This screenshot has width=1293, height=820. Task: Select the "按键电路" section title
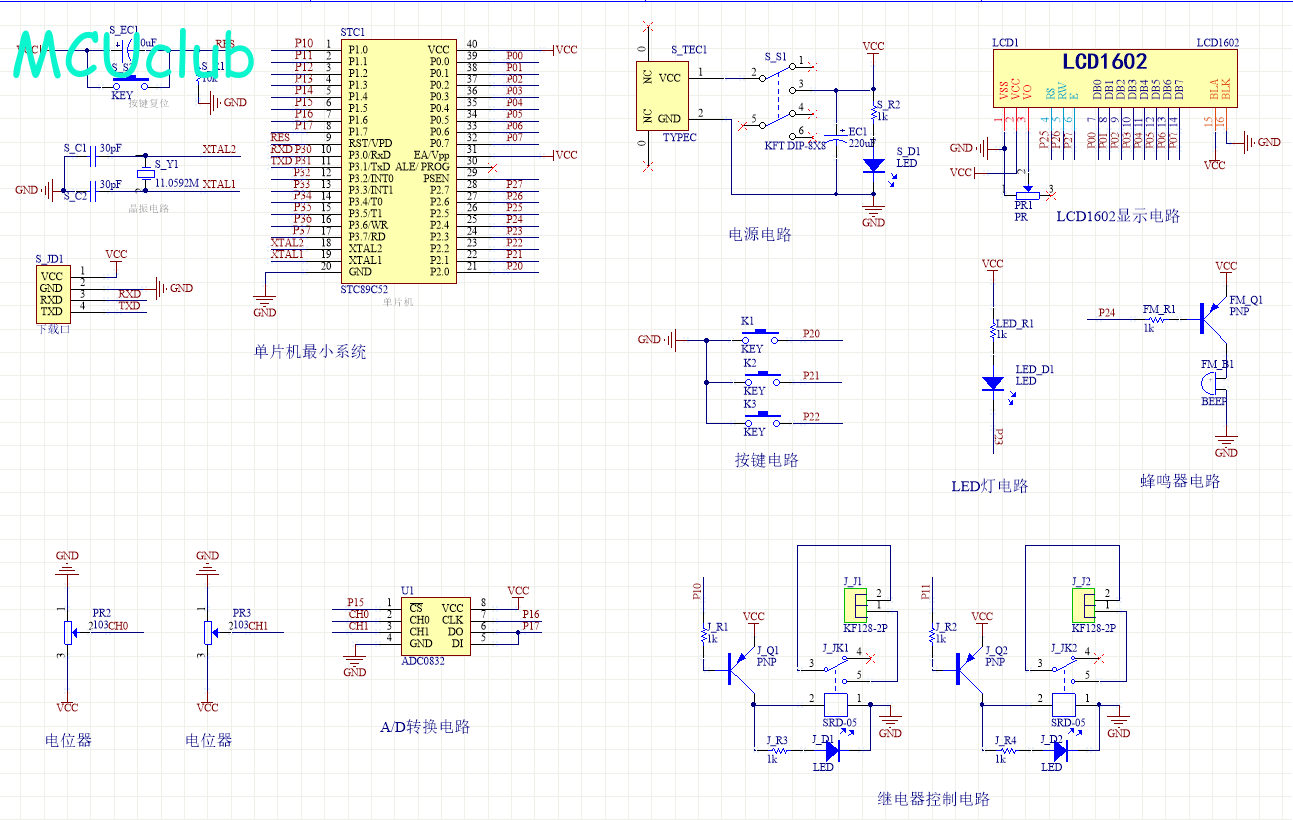767,461
